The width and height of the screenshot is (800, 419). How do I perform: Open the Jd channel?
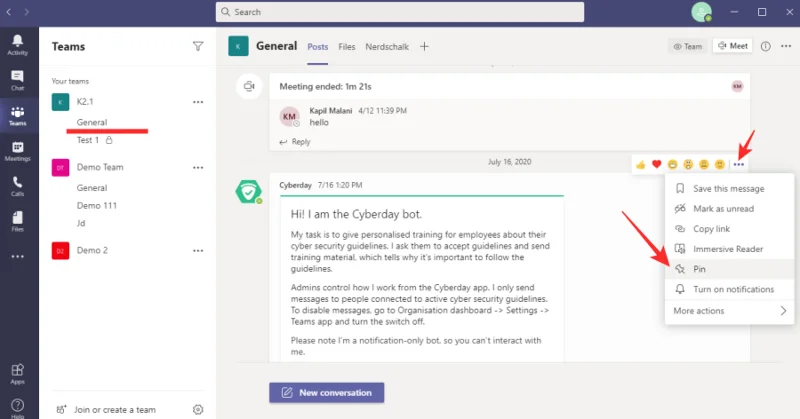[81, 223]
